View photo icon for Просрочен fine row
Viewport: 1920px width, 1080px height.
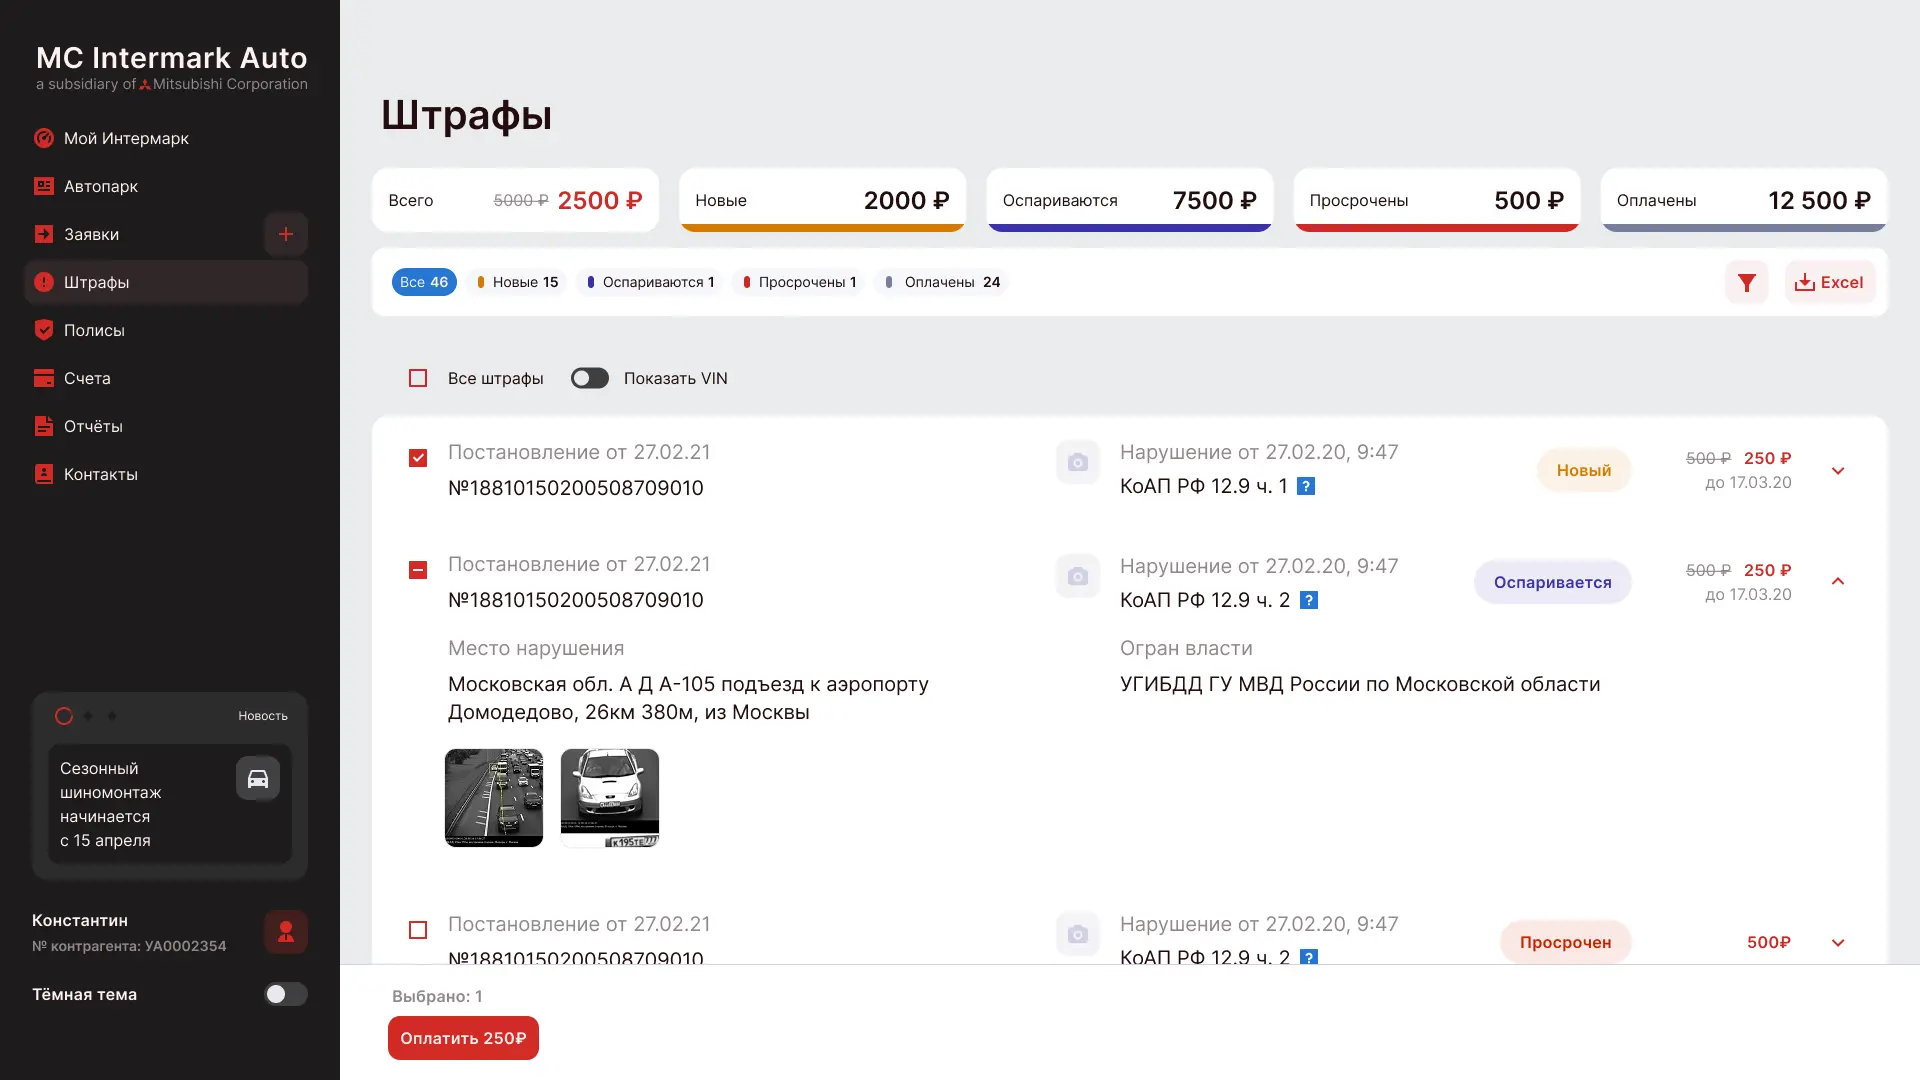pyautogui.click(x=1078, y=934)
